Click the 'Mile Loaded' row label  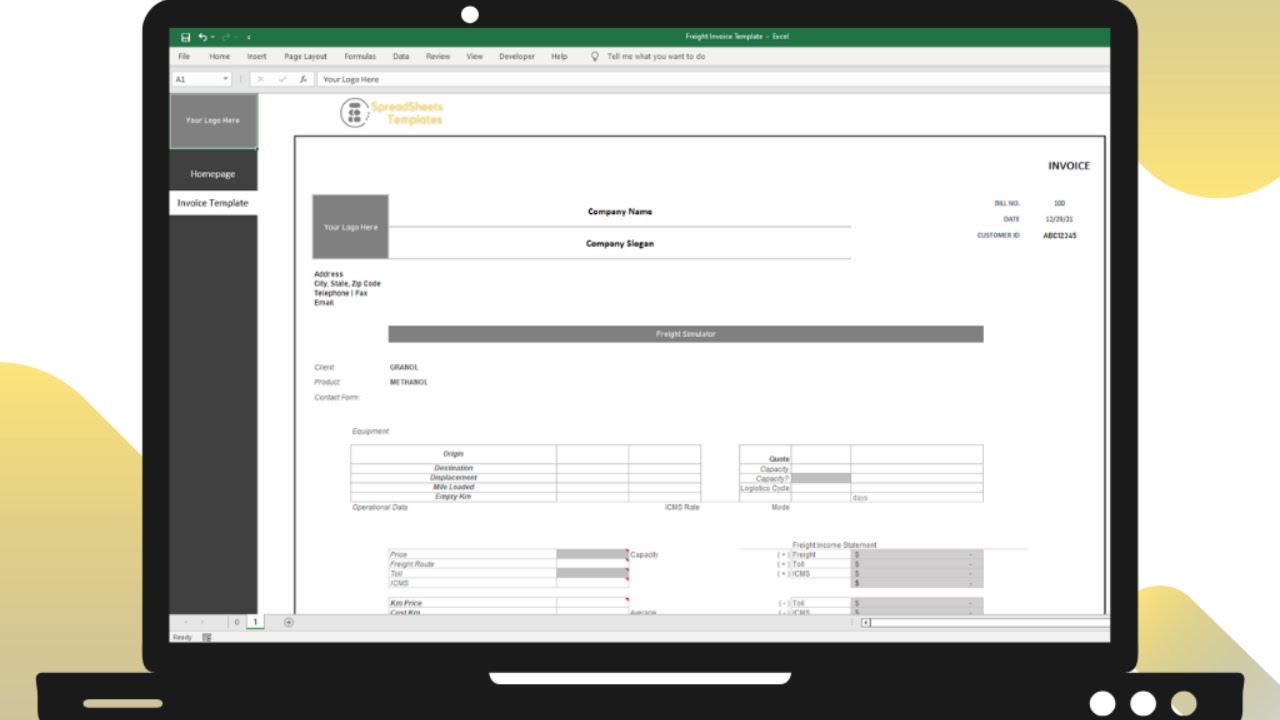tap(453, 487)
